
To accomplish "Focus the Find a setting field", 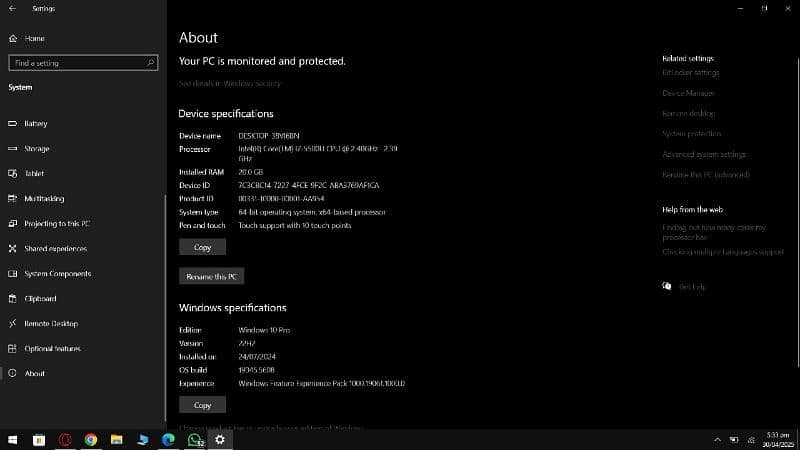I will (83, 63).
